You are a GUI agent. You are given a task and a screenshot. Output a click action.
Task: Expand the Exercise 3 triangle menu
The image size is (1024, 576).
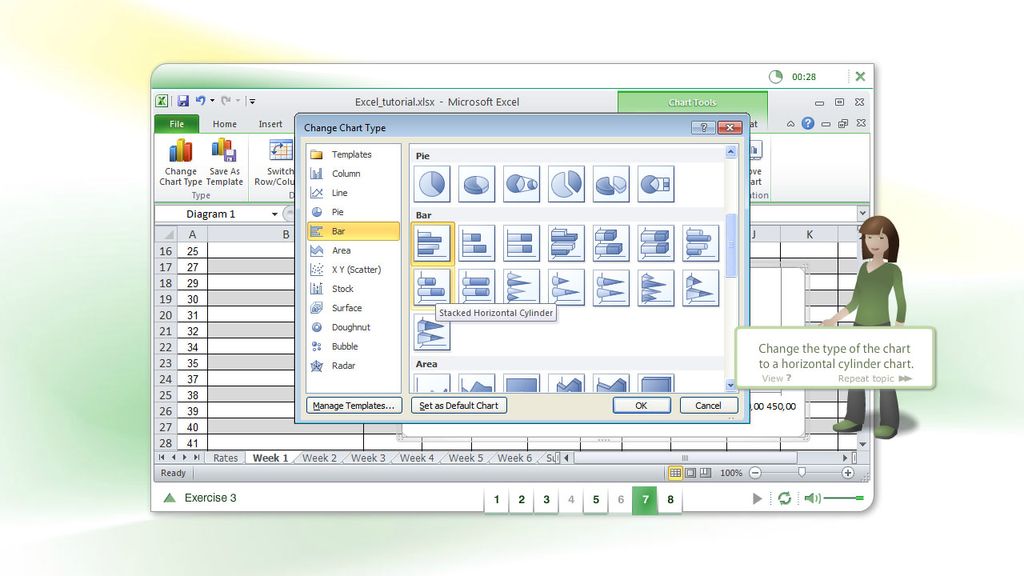click(170, 498)
